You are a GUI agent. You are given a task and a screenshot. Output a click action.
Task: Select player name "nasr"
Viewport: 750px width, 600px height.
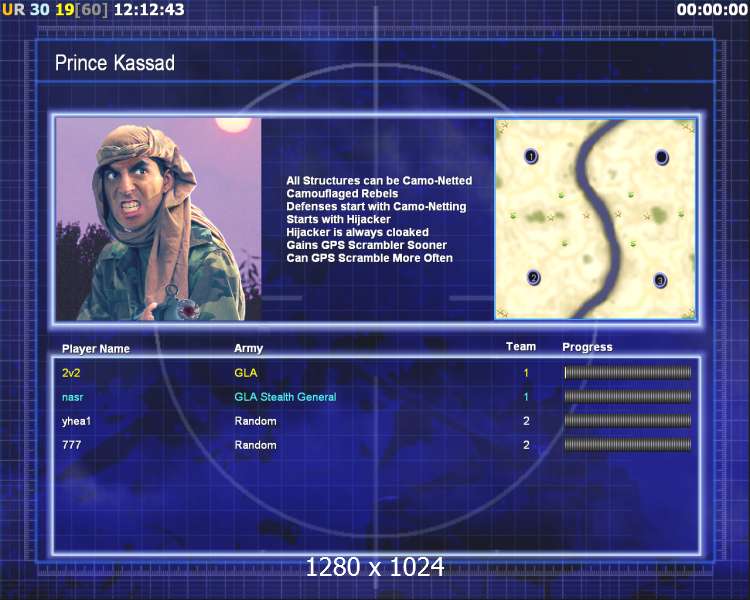coord(72,397)
